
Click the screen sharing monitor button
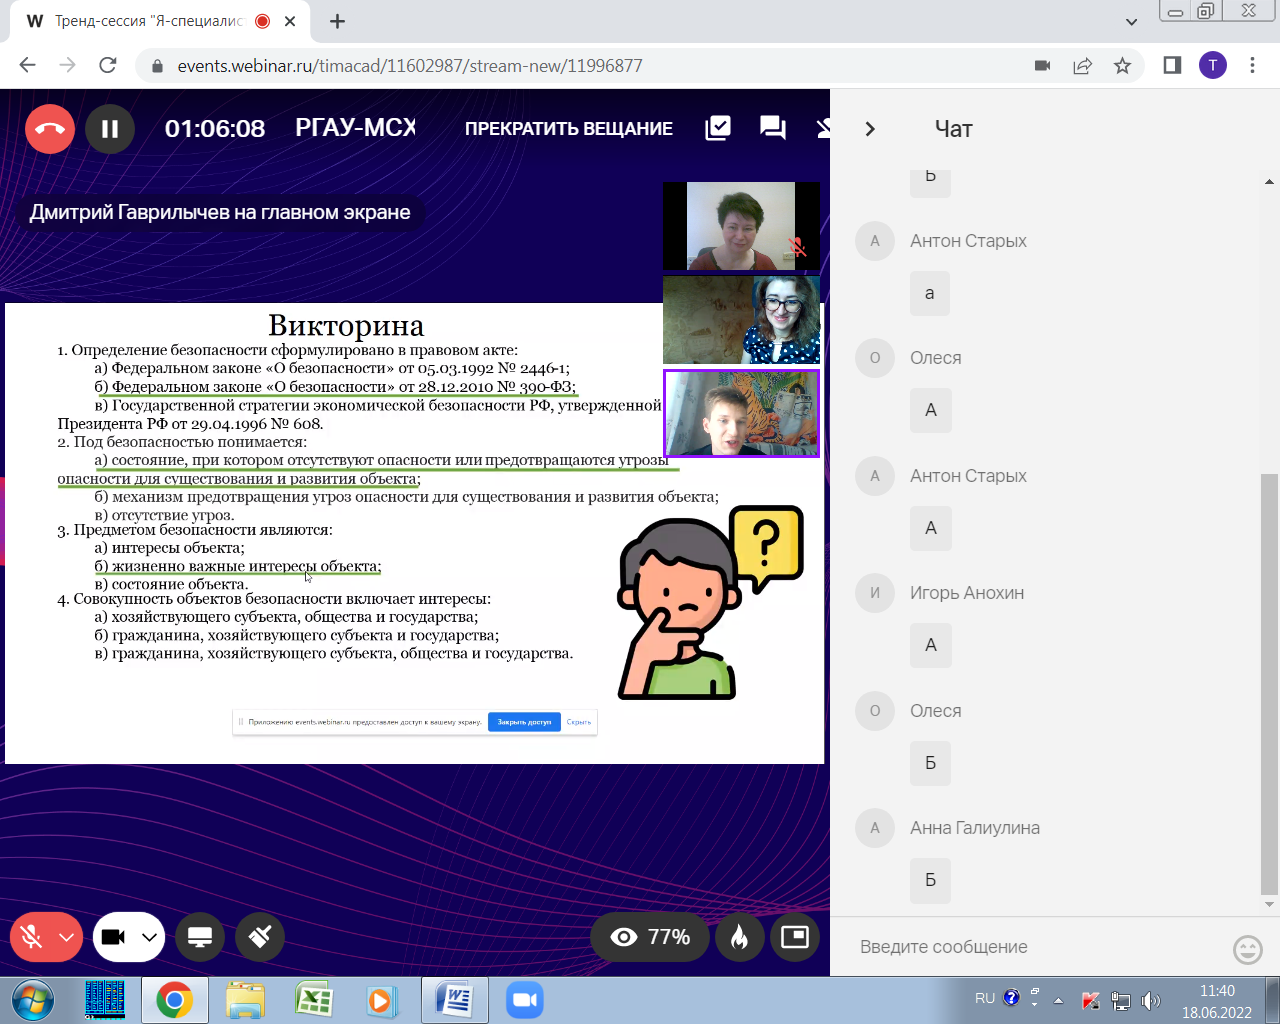tap(200, 937)
